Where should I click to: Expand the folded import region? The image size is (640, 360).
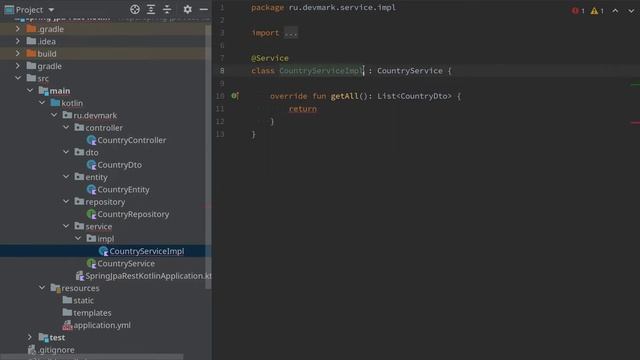point(291,33)
